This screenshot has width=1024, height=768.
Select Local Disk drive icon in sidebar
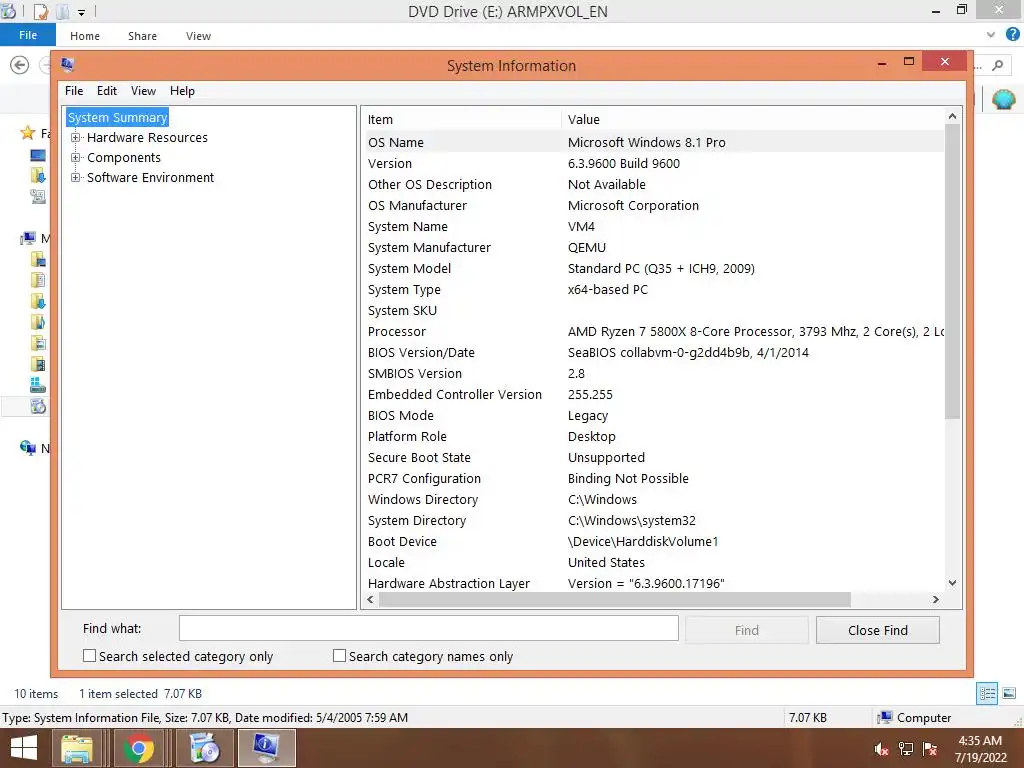(x=38, y=385)
